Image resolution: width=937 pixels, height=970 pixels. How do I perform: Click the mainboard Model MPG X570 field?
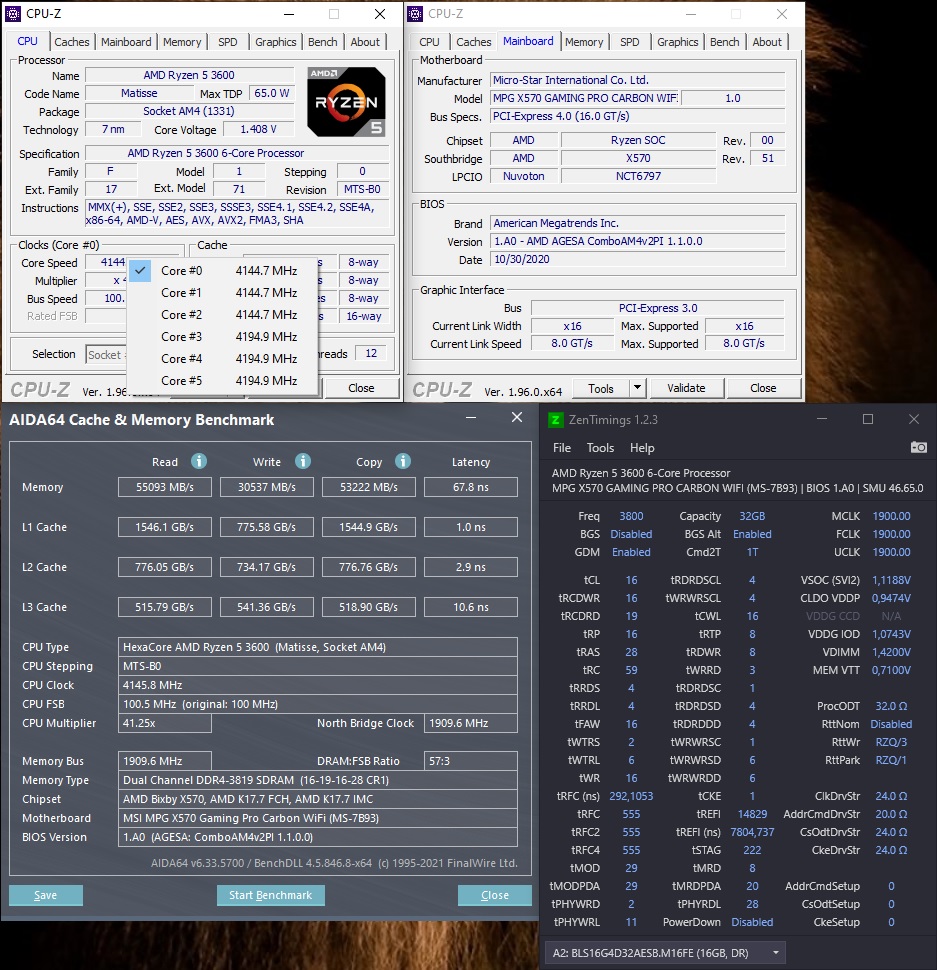(584, 98)
